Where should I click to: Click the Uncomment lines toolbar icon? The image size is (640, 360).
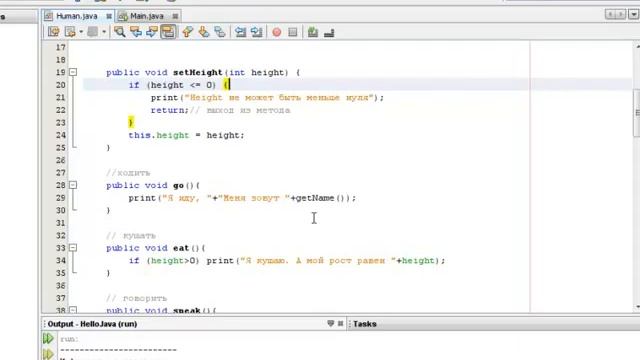(x=329, y=32)
